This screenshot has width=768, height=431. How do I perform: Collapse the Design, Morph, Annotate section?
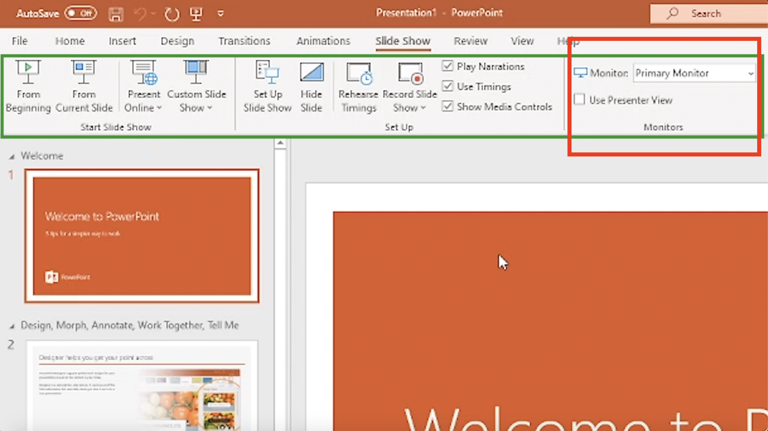pos(11,326)
